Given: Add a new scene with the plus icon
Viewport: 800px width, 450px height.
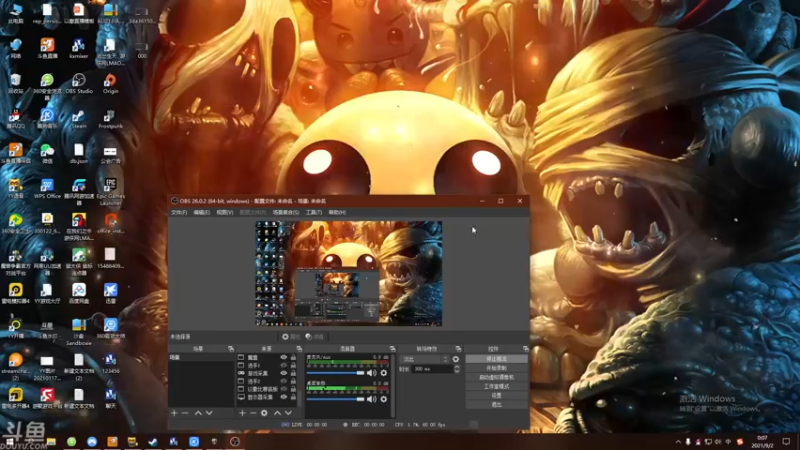Looking at the screenshot, I should 174,413.
